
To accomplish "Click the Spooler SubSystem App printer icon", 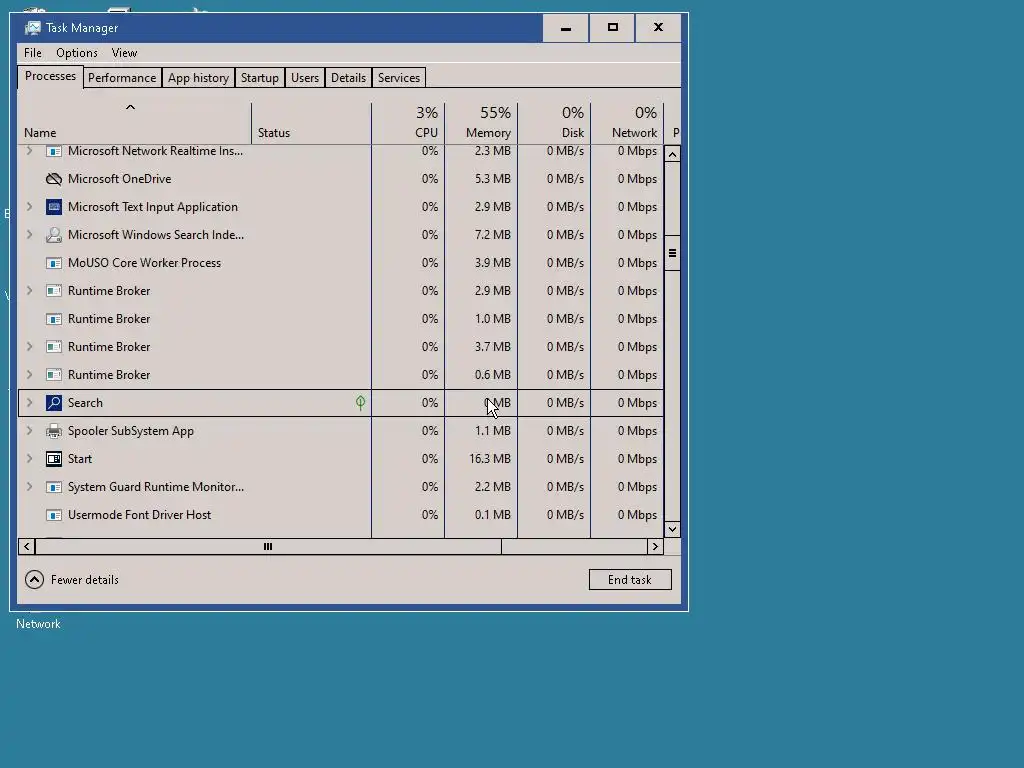I will coord(54,431).
